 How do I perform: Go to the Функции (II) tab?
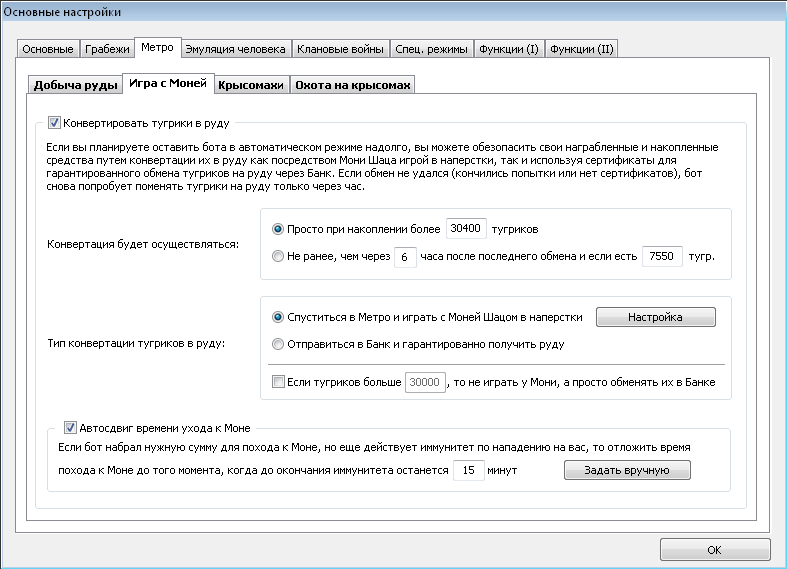[582, 49]
